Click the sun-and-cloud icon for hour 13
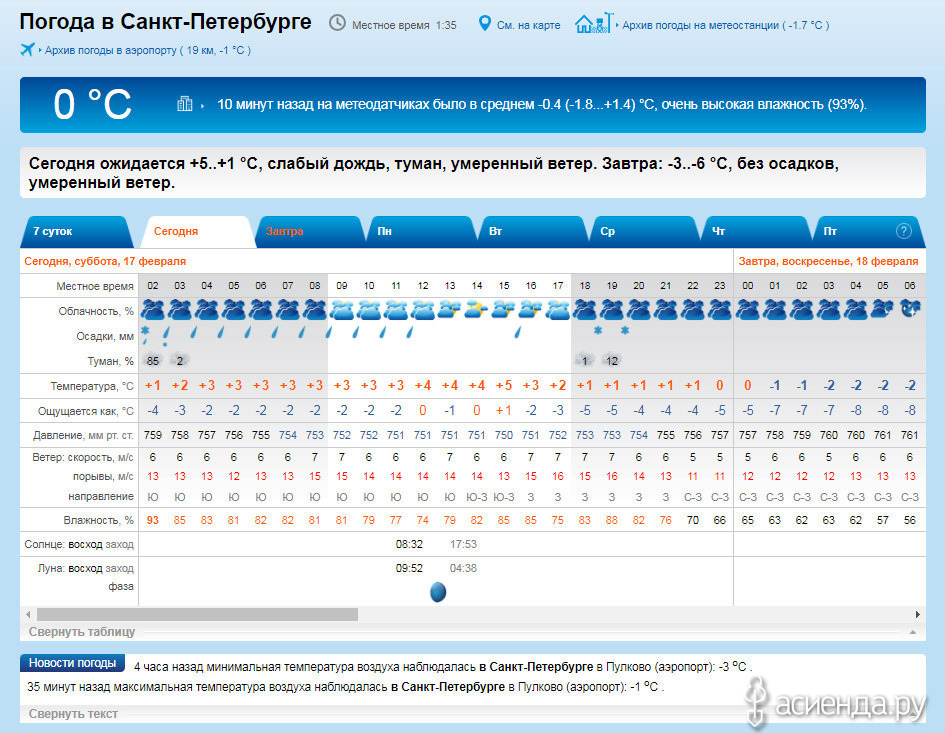 (450, 310)
